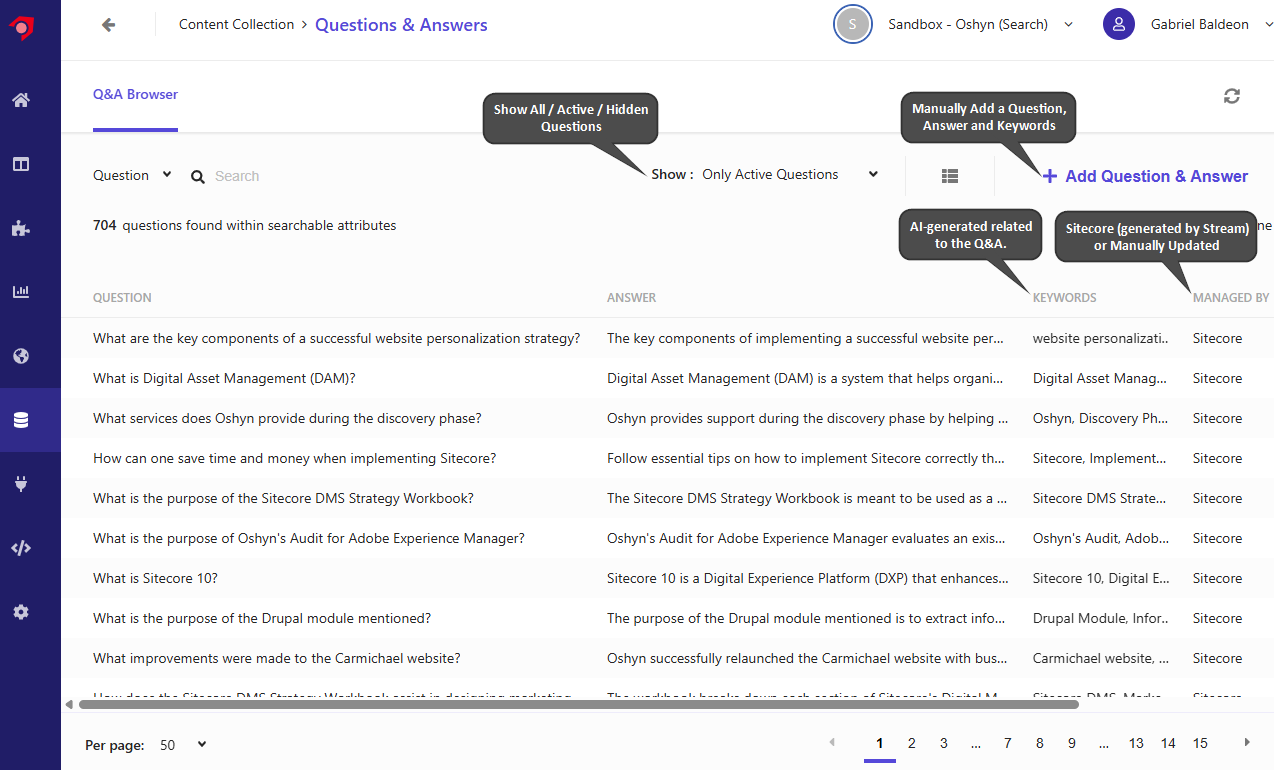Click the globe icon in the sidebar
1274x770 pixels.
21,356
